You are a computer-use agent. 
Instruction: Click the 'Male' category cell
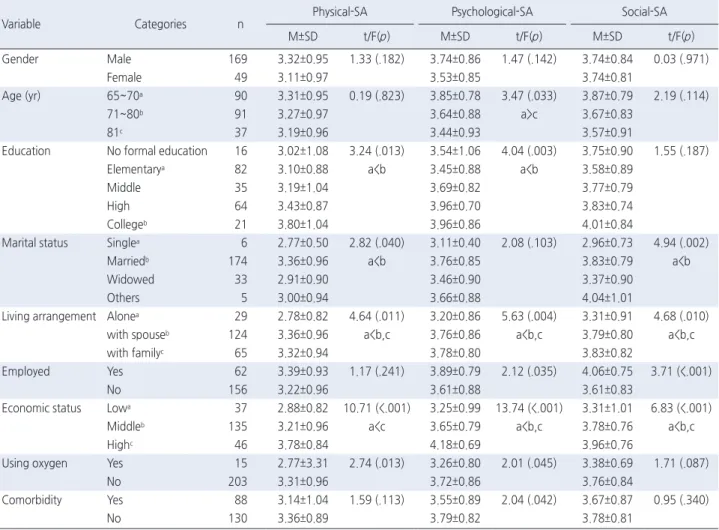point(119,59)
